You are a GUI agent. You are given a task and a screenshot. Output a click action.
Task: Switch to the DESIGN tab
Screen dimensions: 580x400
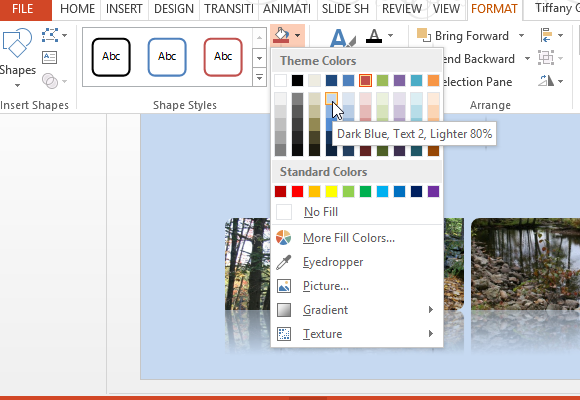pos(173,9)
